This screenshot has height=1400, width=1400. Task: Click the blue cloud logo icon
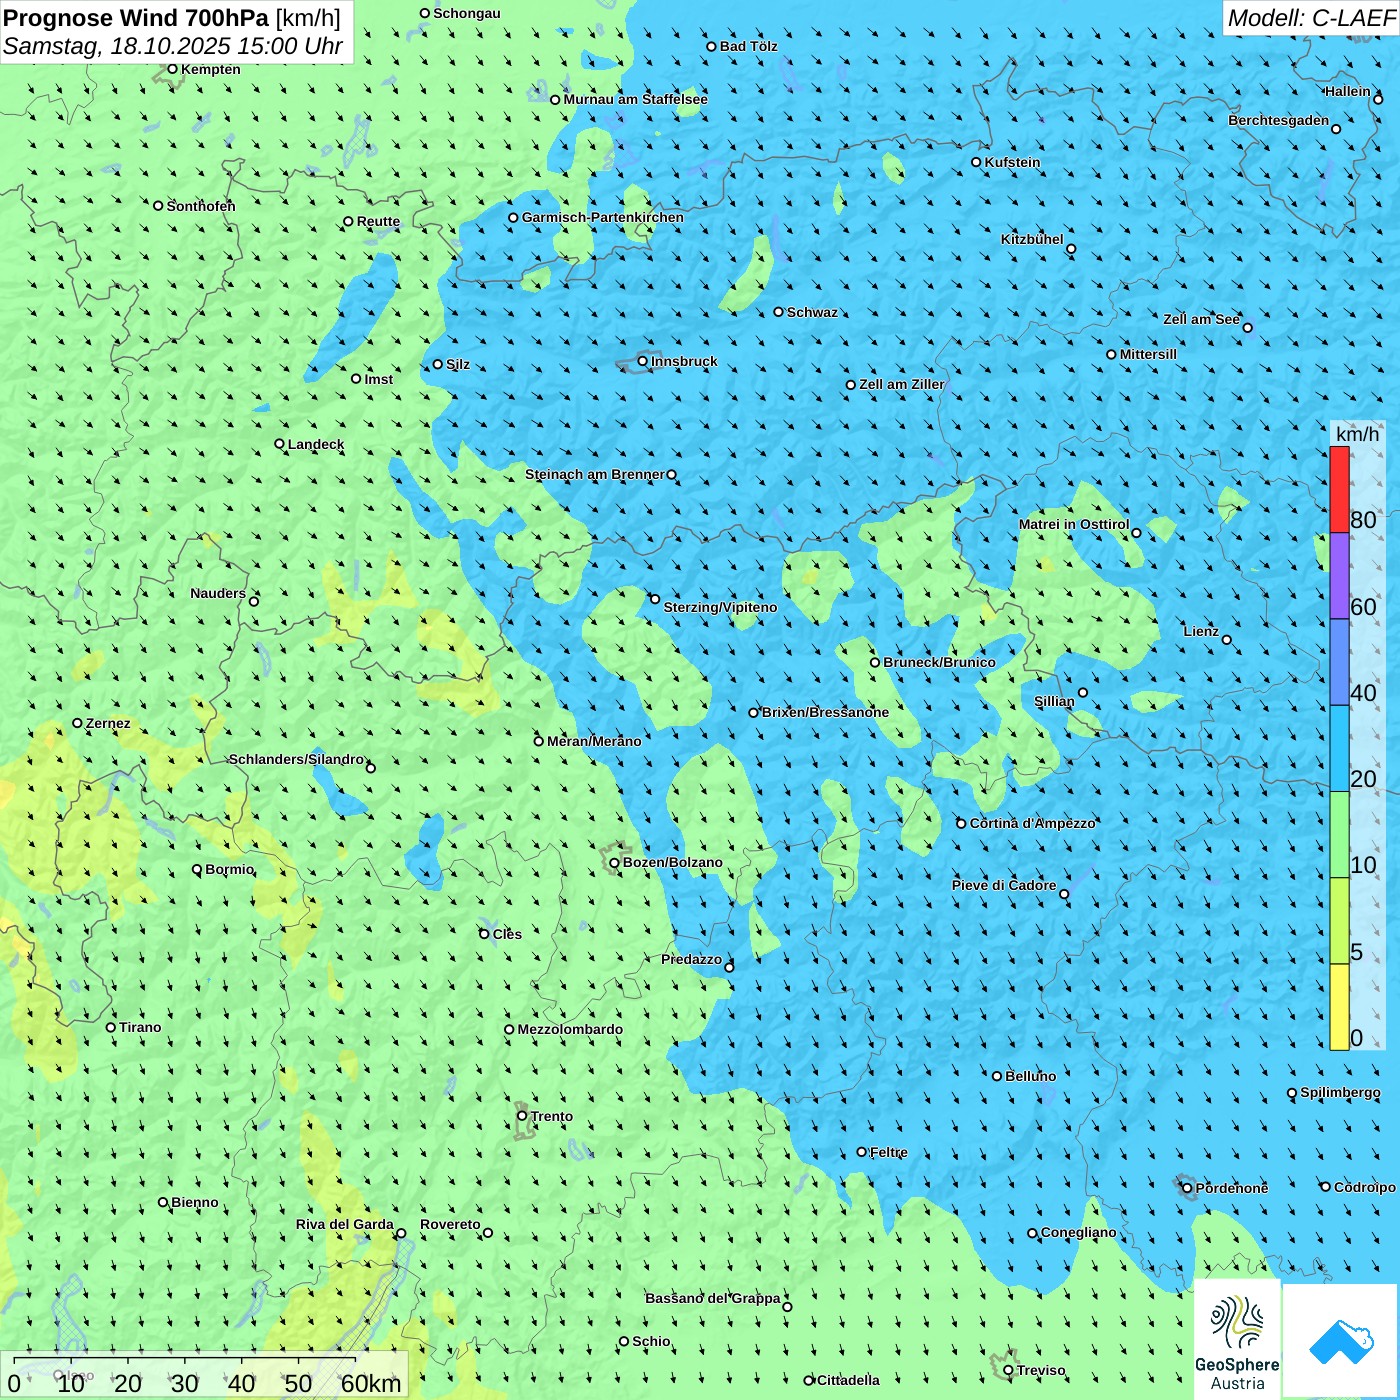coord(1340,1341)
